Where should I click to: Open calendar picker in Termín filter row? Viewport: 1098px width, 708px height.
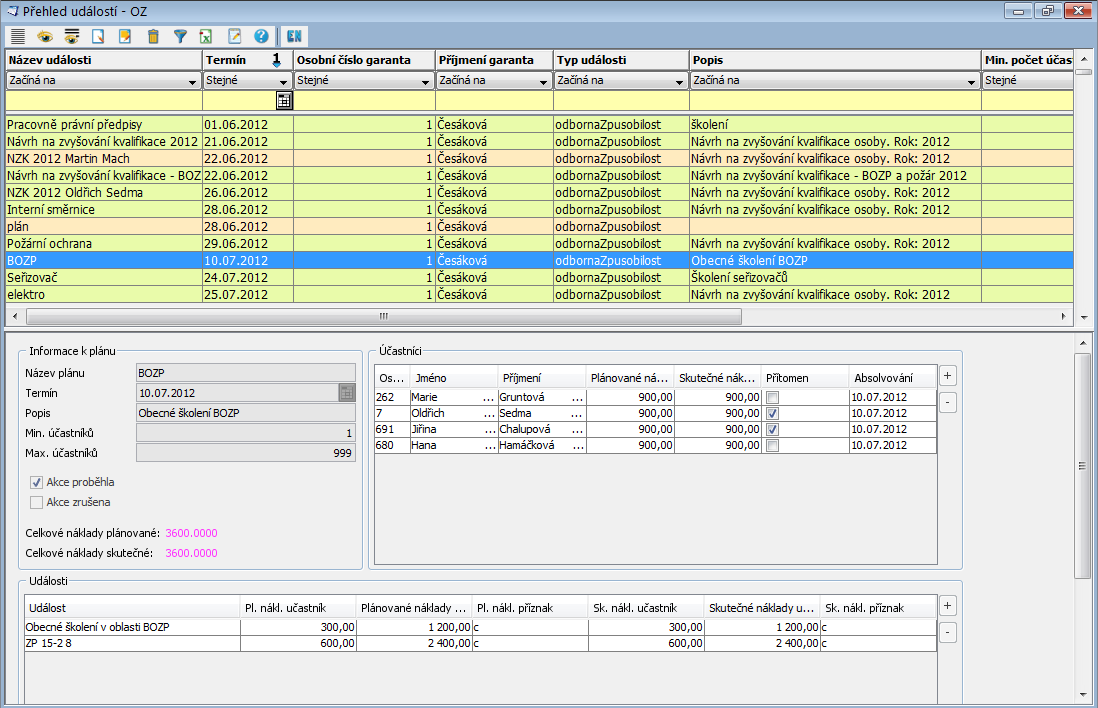point(284,101)
